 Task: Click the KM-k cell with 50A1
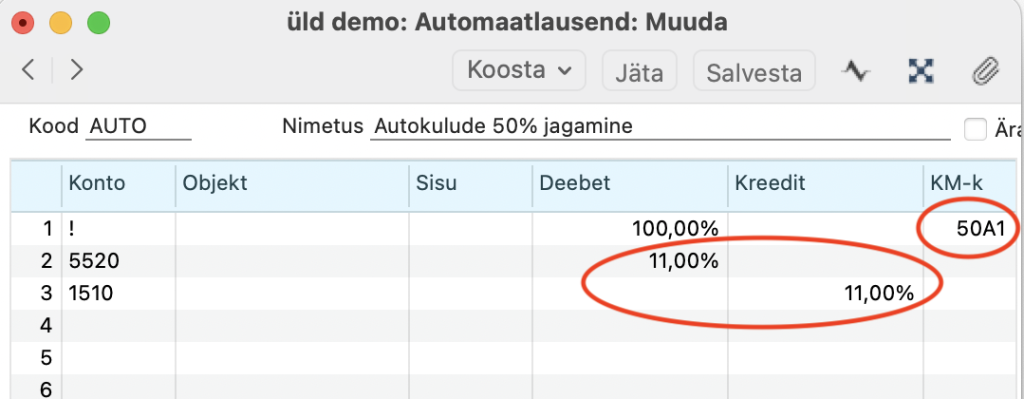click(972, 229)
